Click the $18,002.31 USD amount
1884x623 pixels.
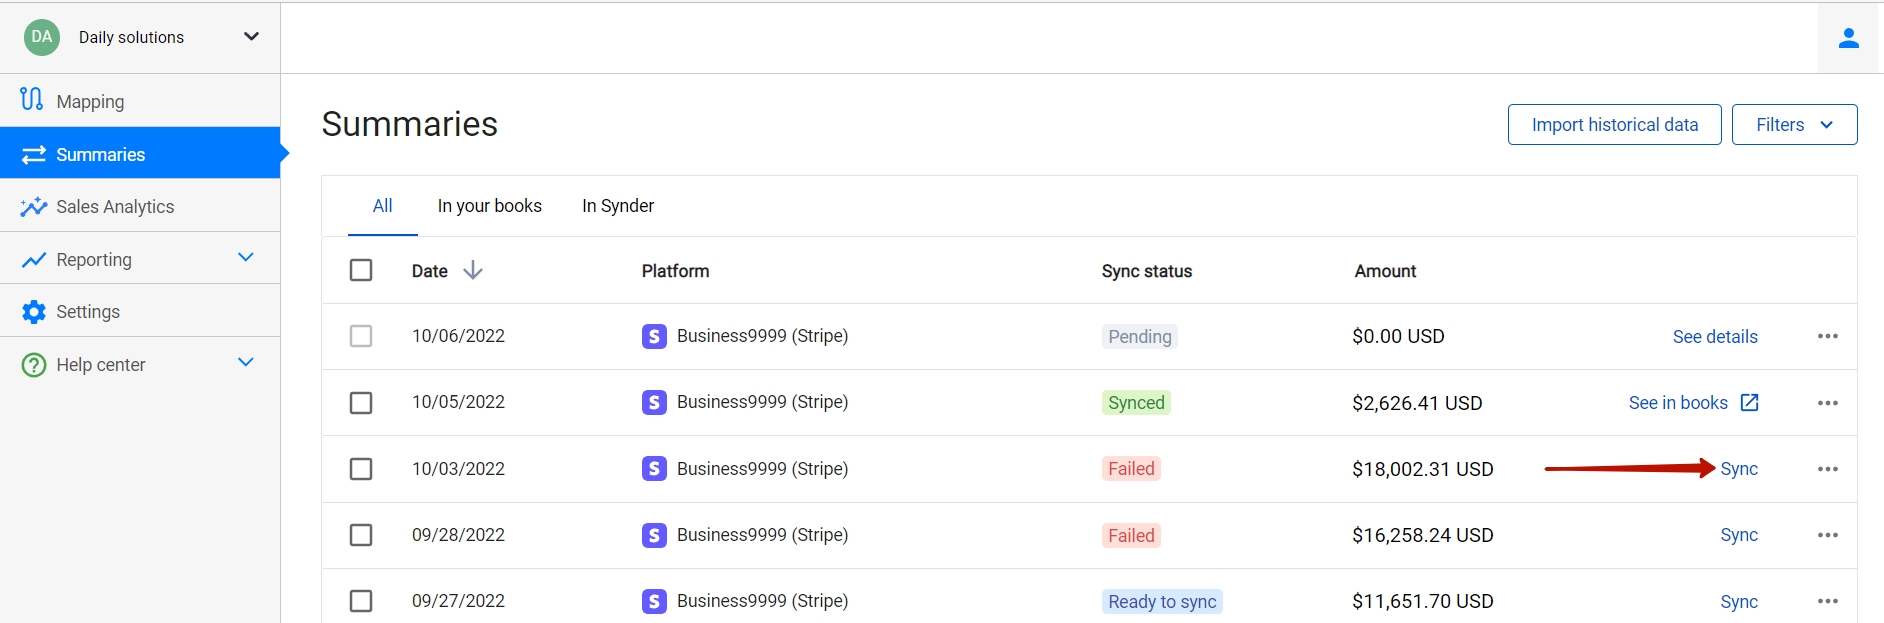click(1423, 469)
